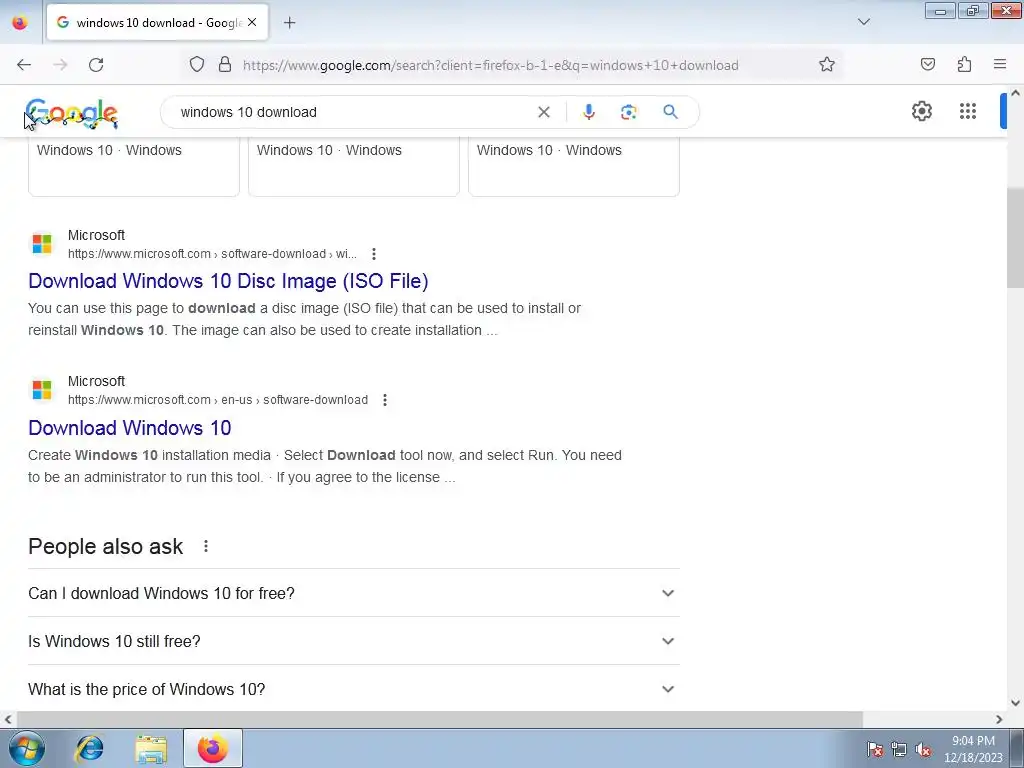Open Google quick settings gear

coord(921,111)
